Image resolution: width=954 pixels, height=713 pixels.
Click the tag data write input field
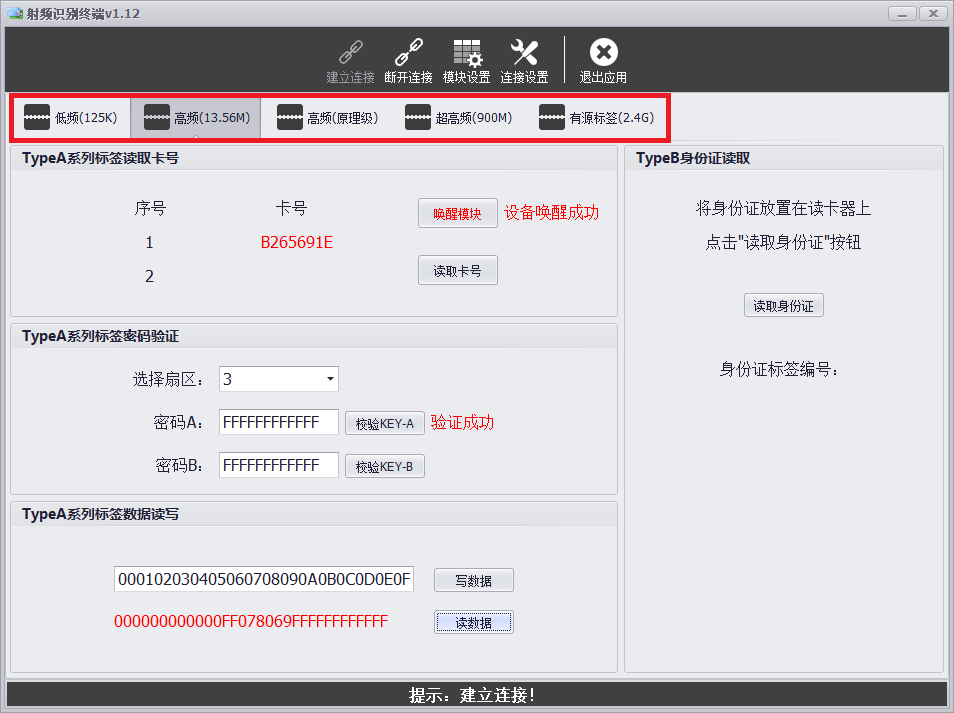263,580
